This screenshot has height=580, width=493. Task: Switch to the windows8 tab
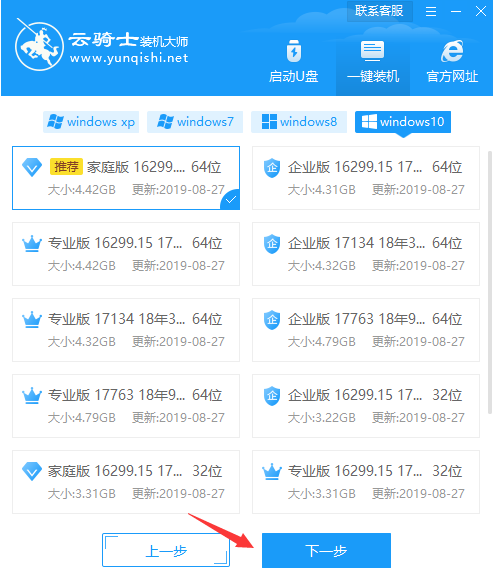click(x=299, y=122)
